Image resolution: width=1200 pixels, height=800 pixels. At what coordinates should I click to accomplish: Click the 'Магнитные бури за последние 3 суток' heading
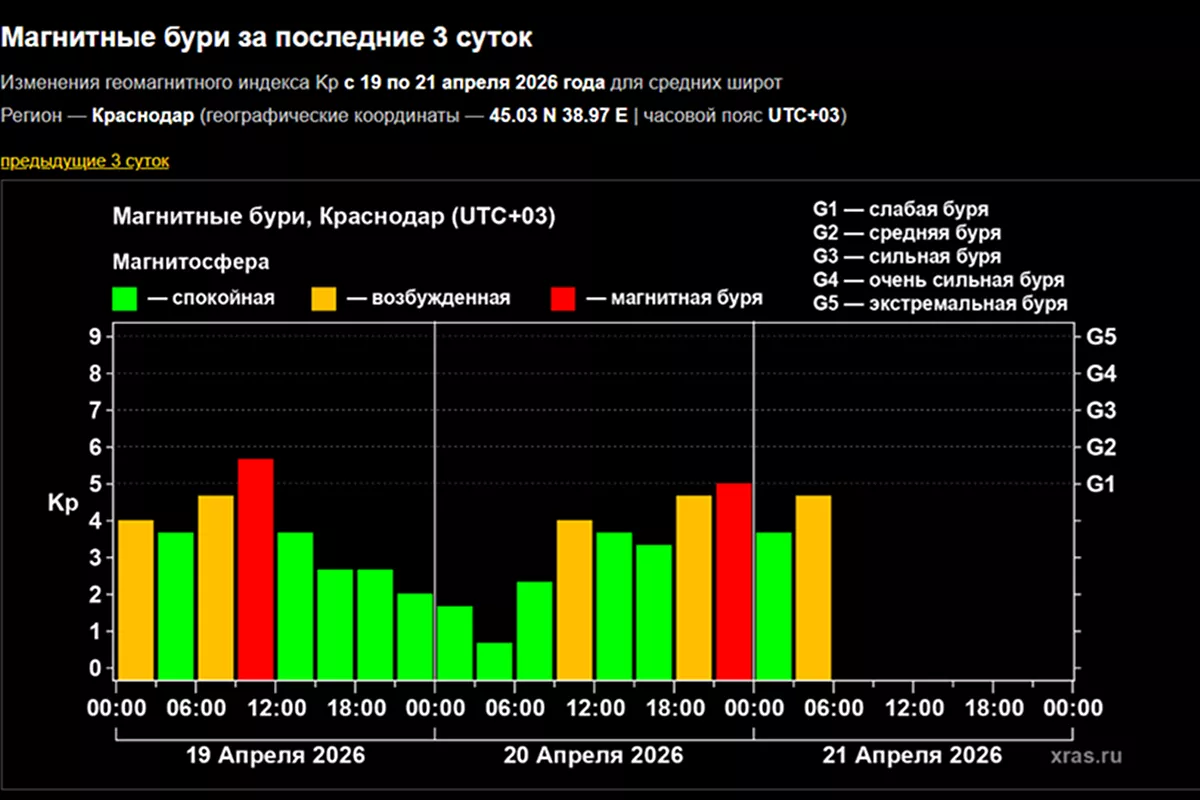[x=266, y=38]
